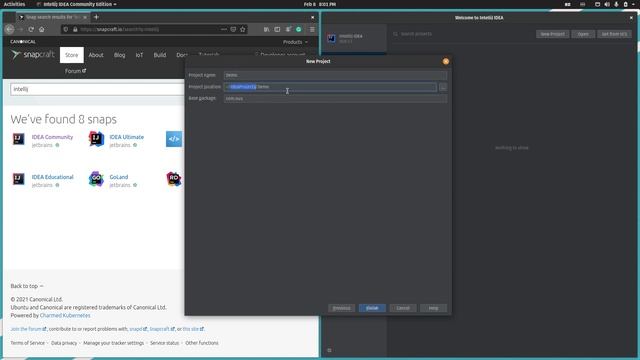Click the Help button in the dialog
The width and height of the screenshot is (640, 360).
coord(433,308)
